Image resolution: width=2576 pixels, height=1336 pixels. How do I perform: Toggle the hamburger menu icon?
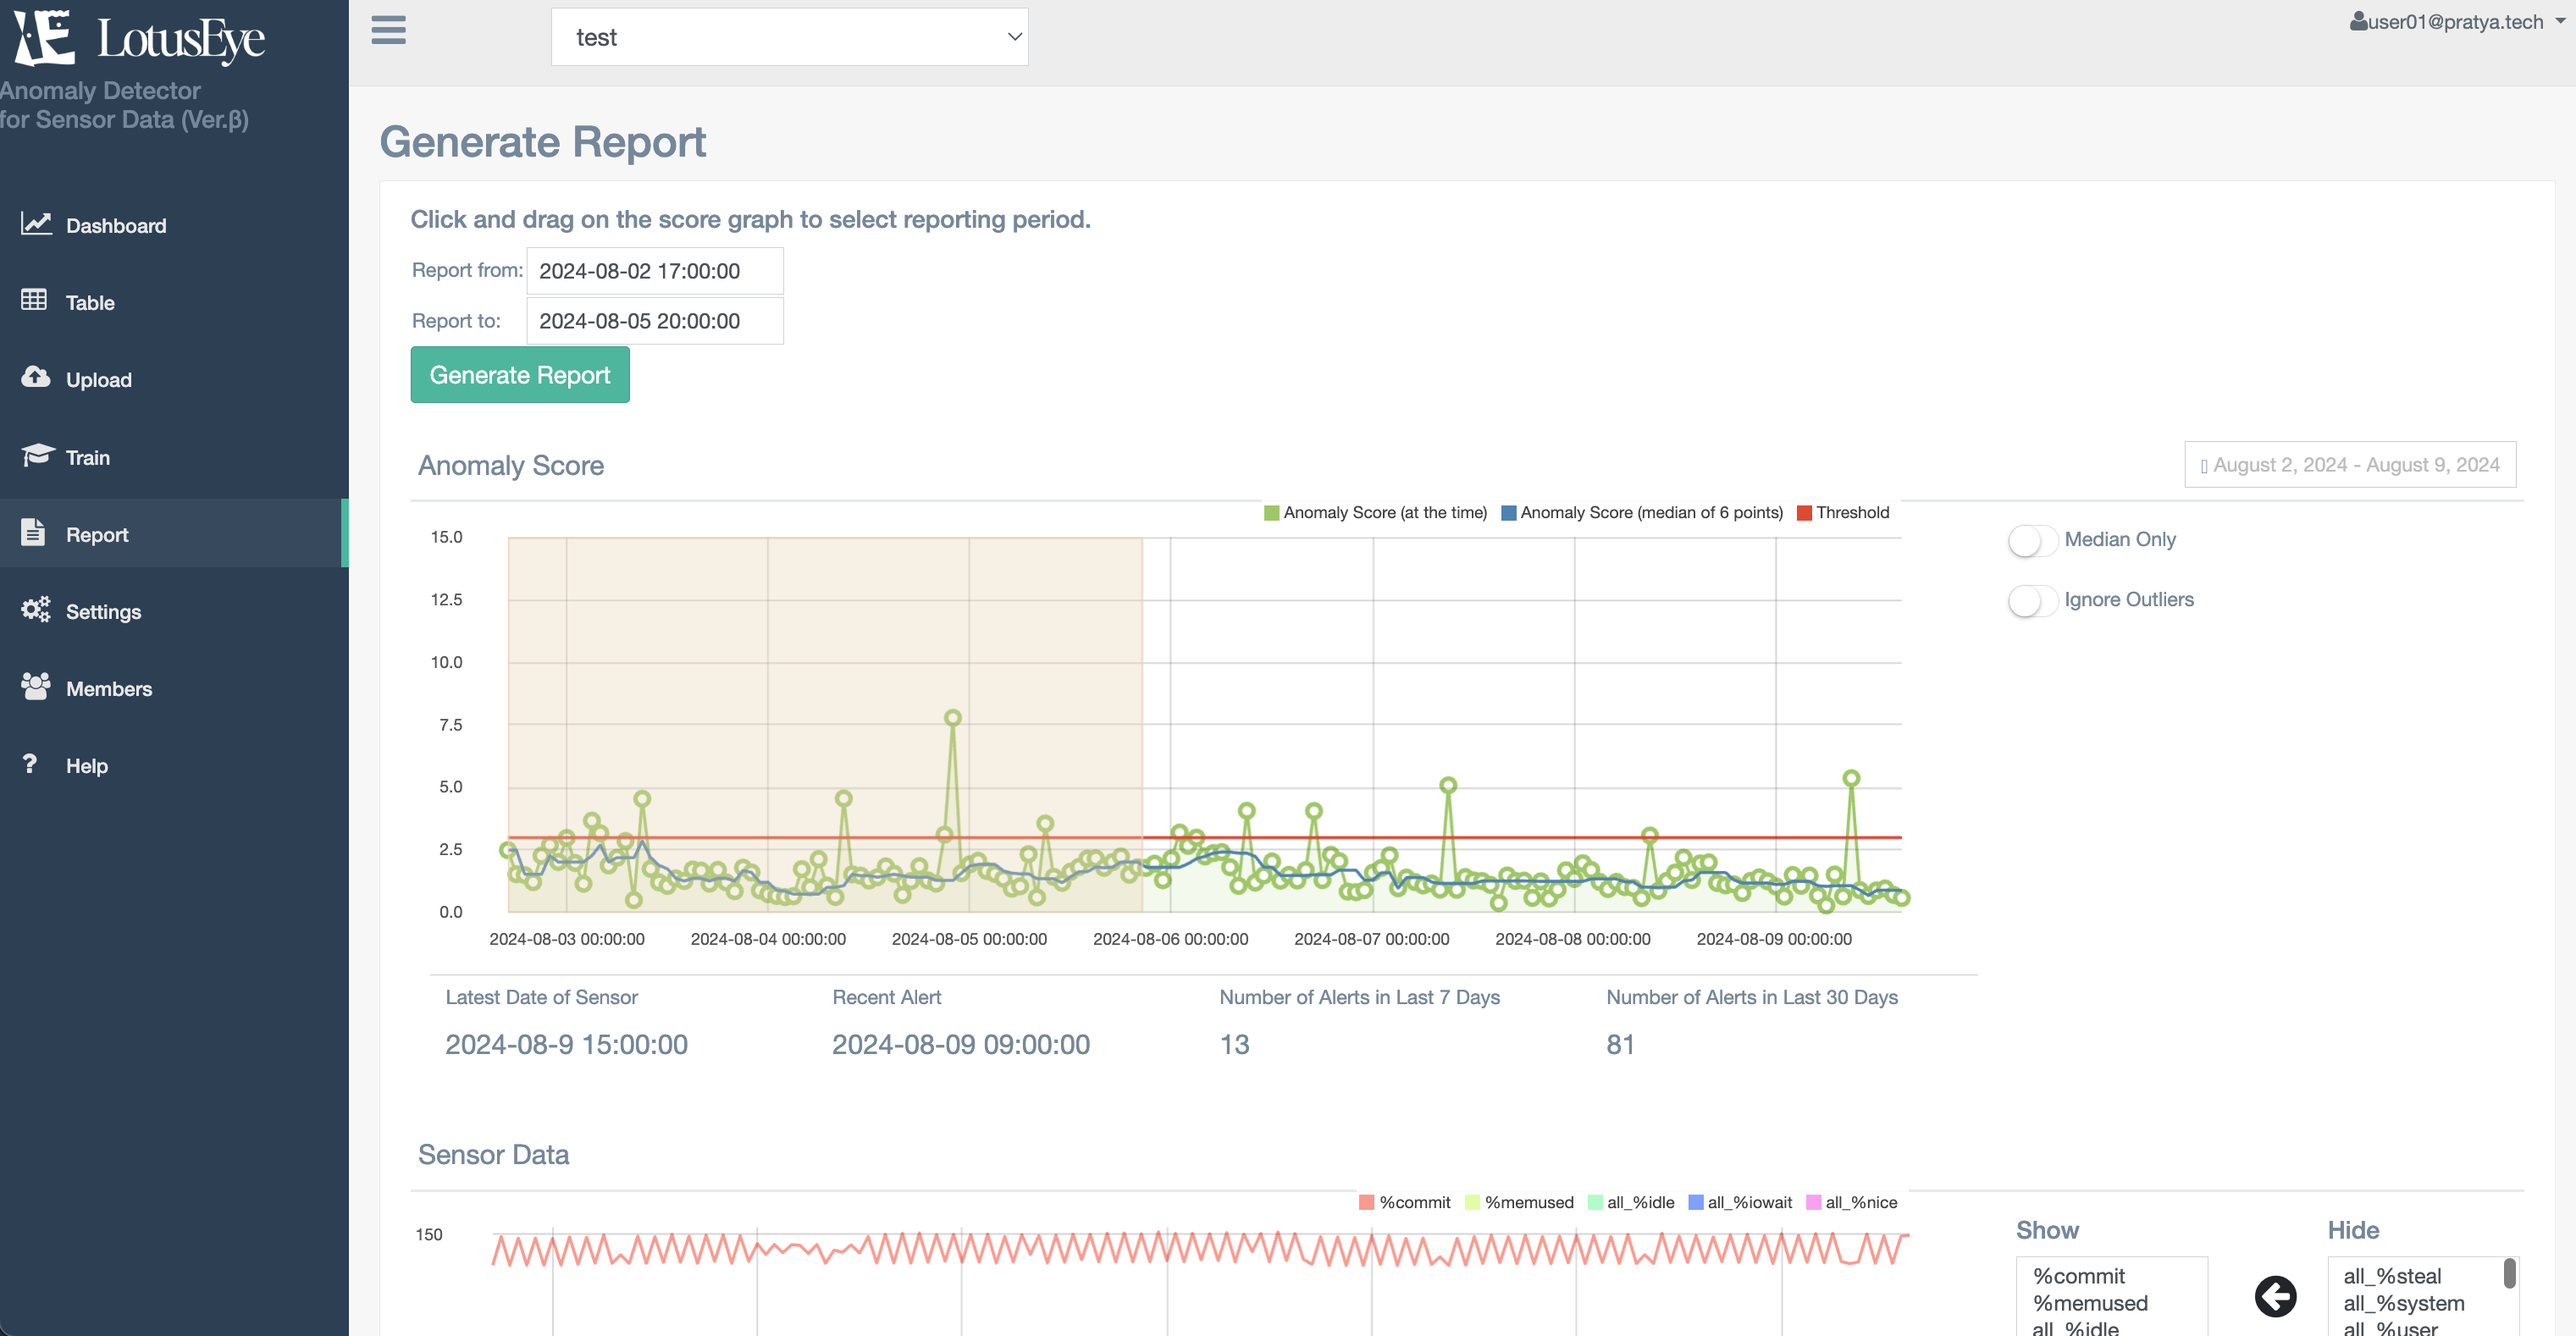[388, 30]
